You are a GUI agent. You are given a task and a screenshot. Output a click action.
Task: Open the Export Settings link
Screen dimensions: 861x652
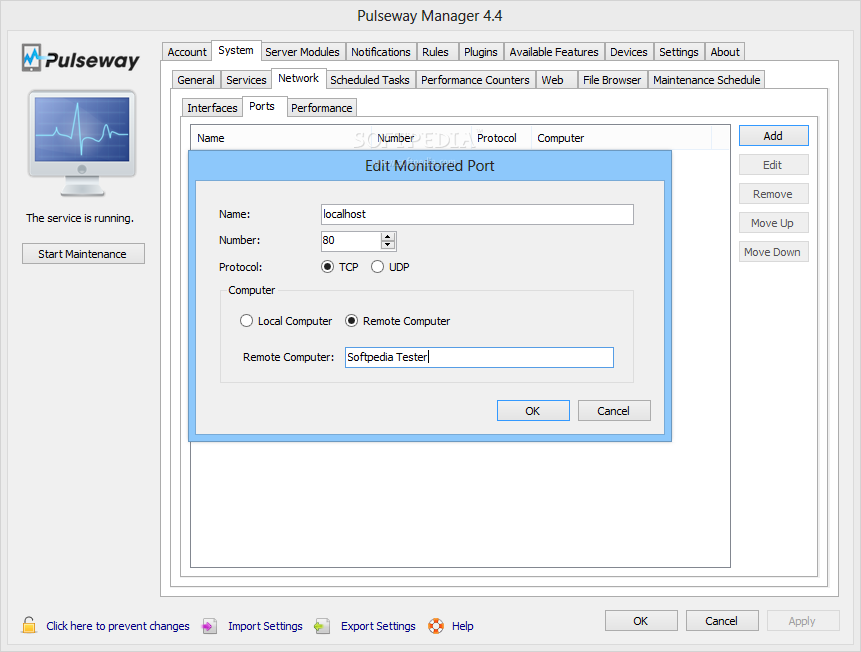pyautogui.click(x=378, y=626)
